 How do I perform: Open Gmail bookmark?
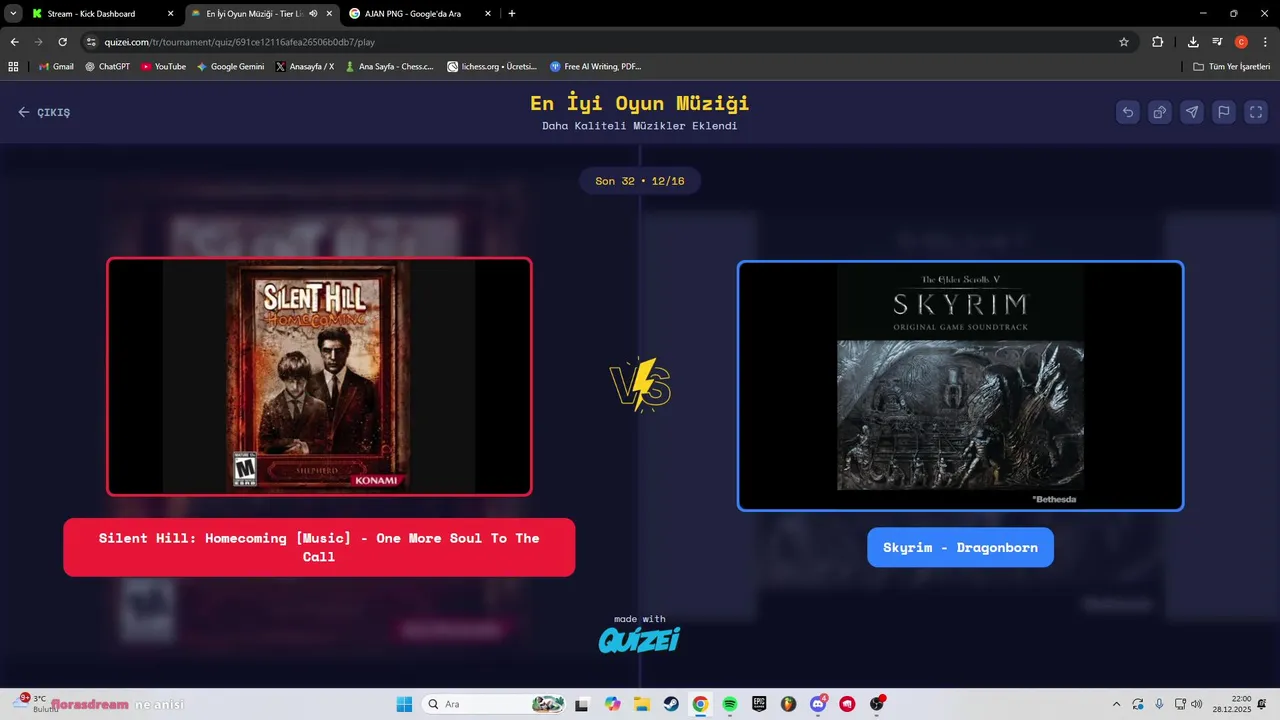tap(56, 67)
